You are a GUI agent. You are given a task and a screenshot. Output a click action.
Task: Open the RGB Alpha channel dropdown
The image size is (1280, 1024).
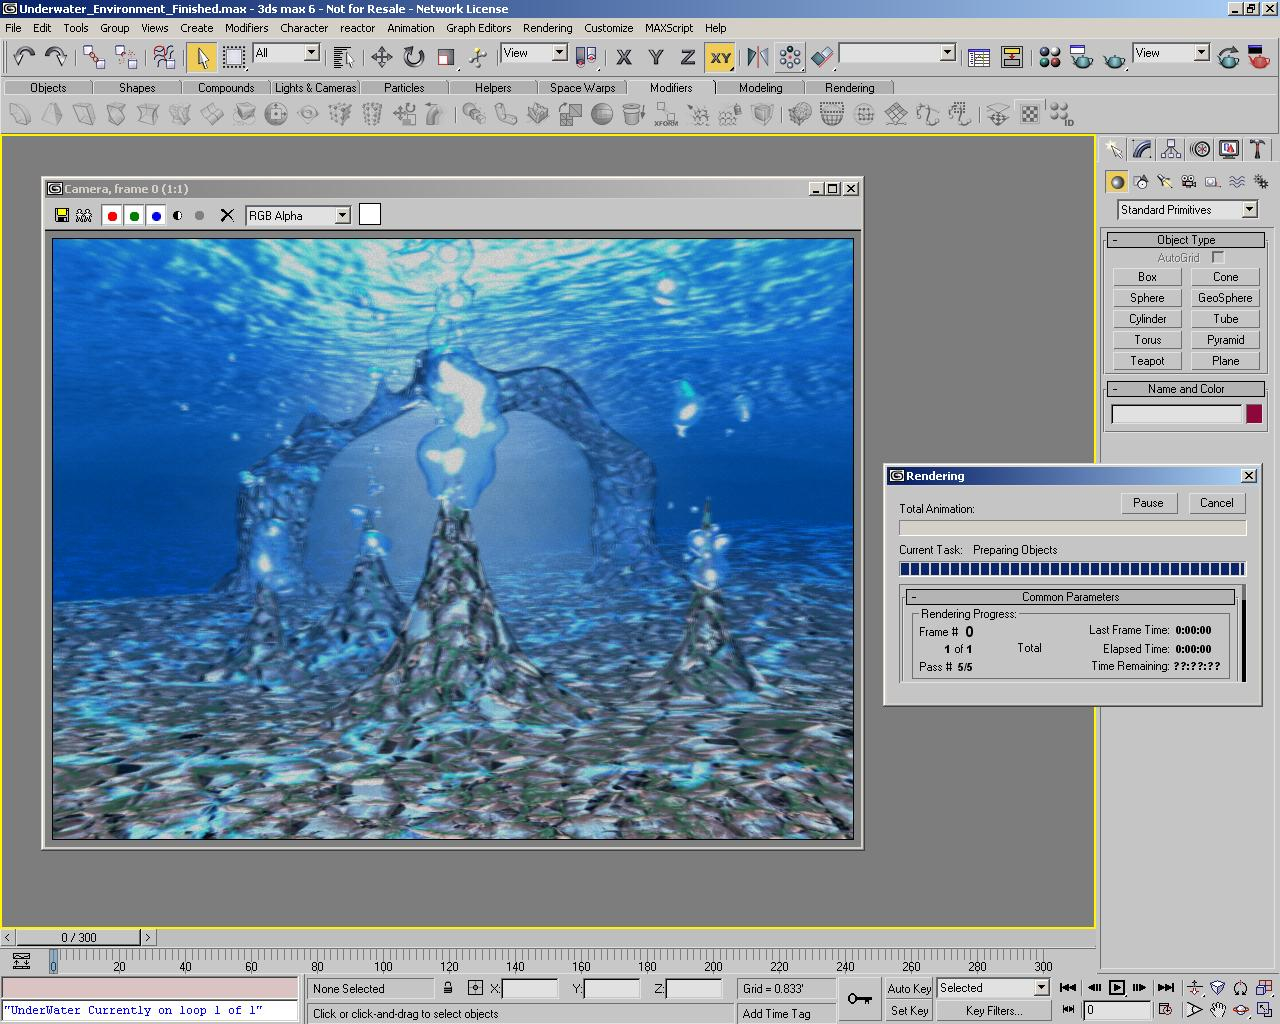(342, 215)
